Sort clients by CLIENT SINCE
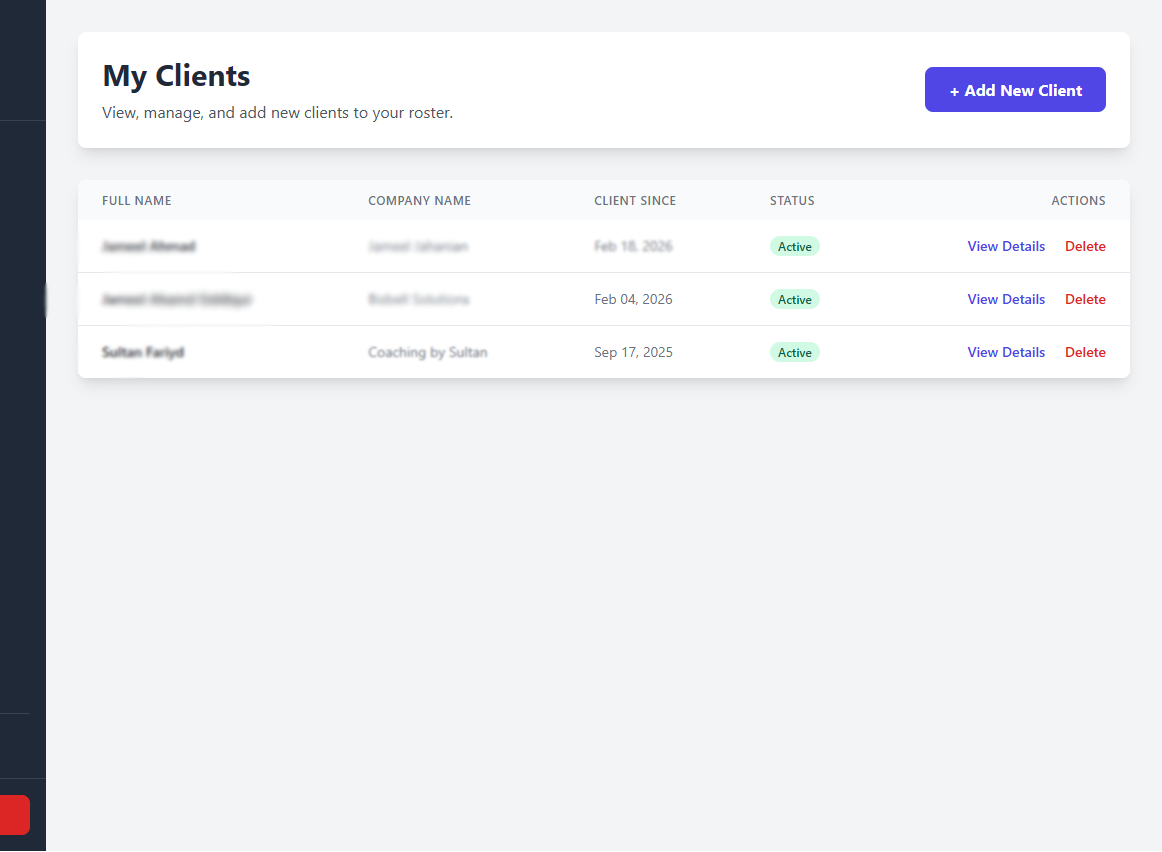The image size is (1162, 852). point(635,200)
